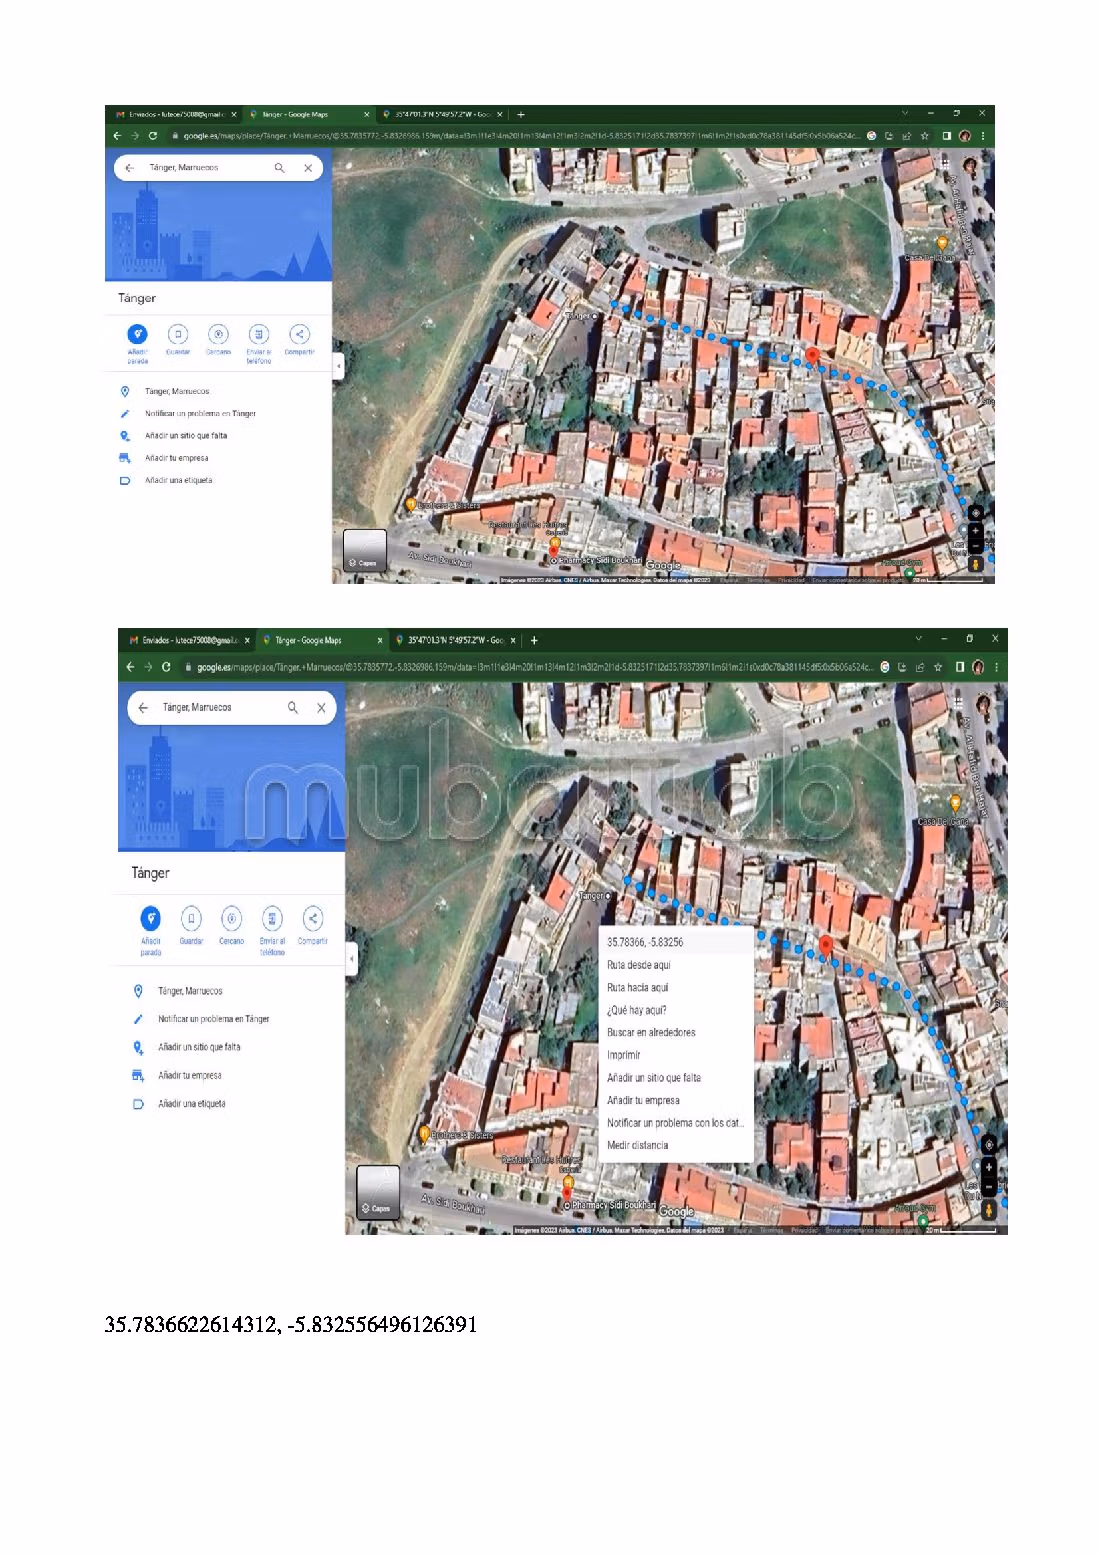Select "Medir distancia" from the context menu
This screenshot has width=1100, height=1555.
point(637,1145)
